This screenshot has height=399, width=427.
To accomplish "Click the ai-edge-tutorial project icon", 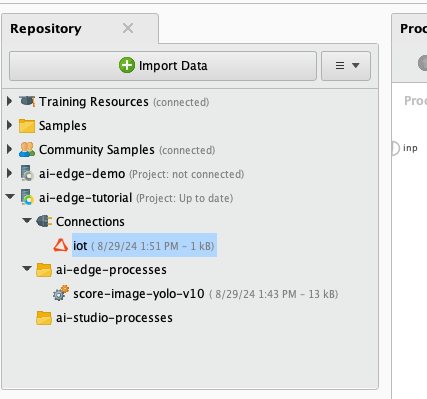I will coord(27,197).
